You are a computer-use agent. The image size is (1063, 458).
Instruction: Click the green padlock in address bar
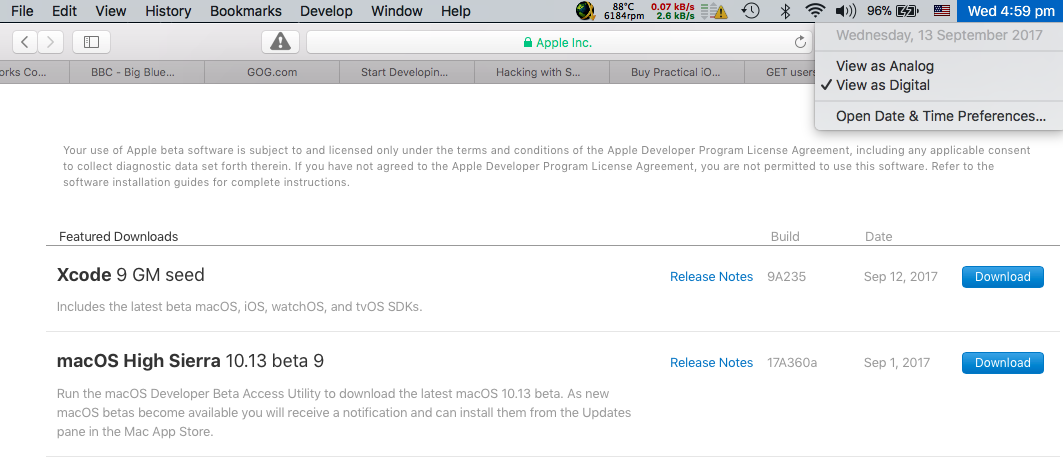[x=527, y=43]
